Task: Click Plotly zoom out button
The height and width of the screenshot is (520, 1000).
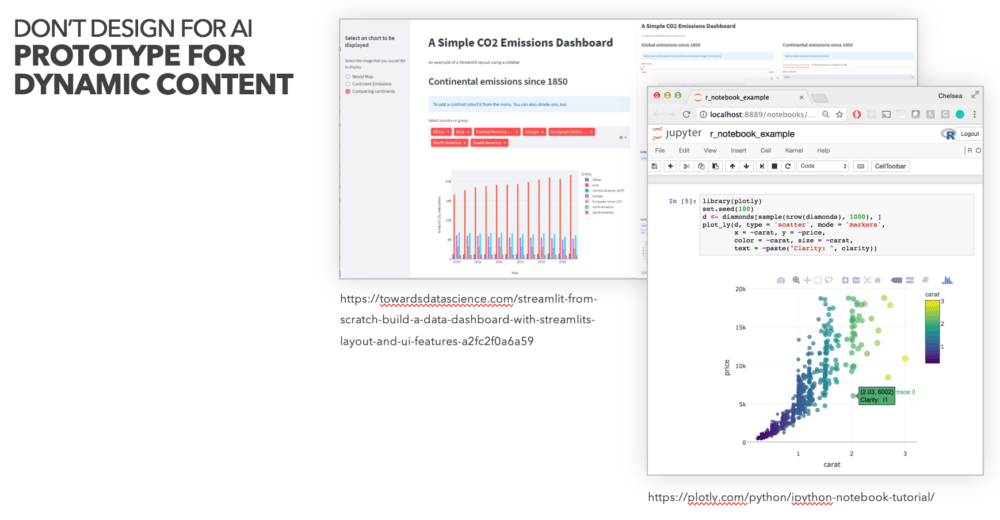Action: pos(856,280)
